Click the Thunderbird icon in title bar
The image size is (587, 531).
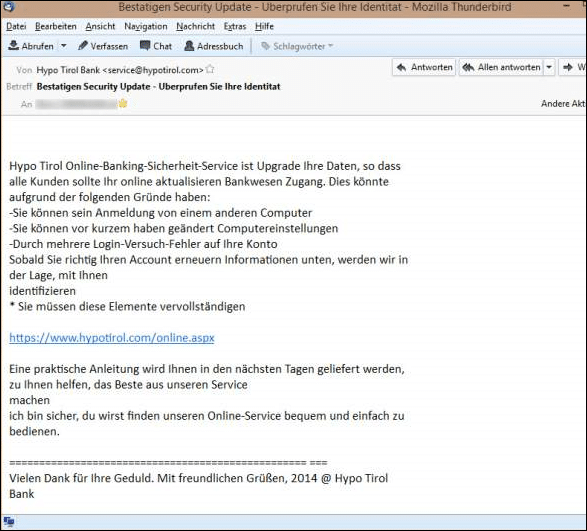click(x=8, y=6)
